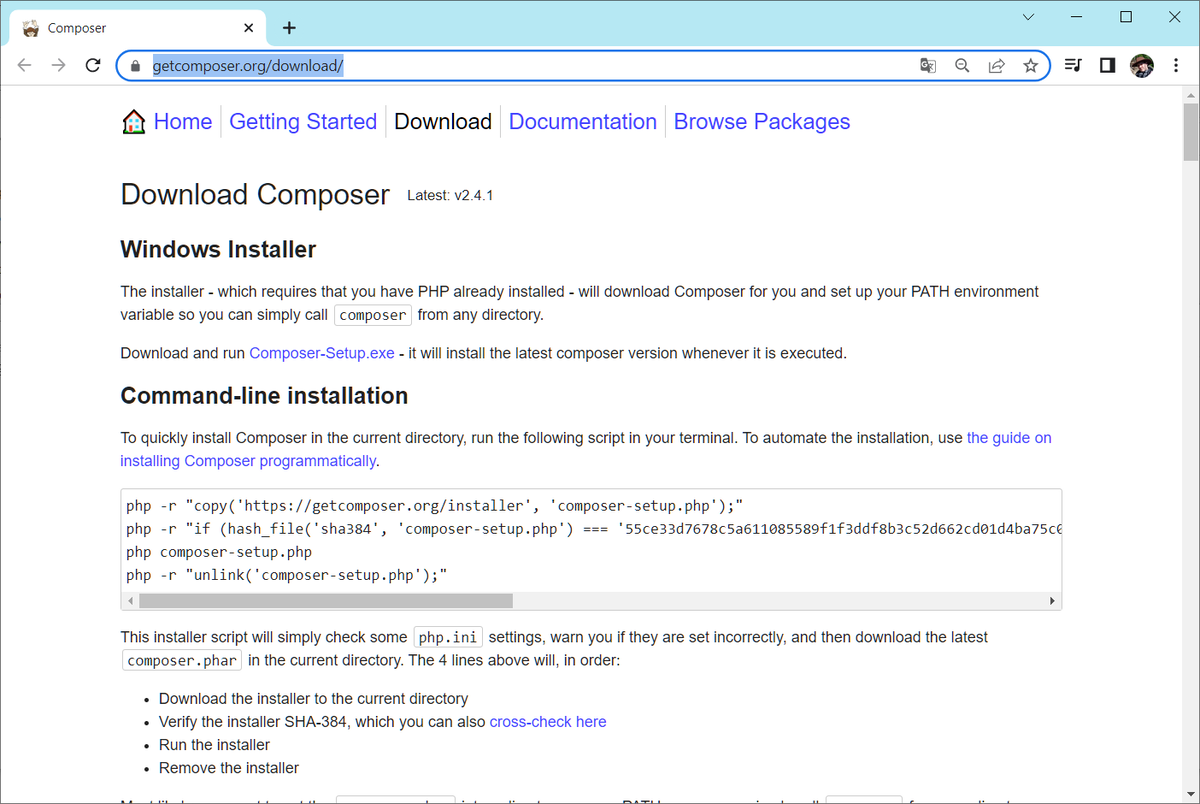Click page vertical scrollbar thumb

point(1190,131)
